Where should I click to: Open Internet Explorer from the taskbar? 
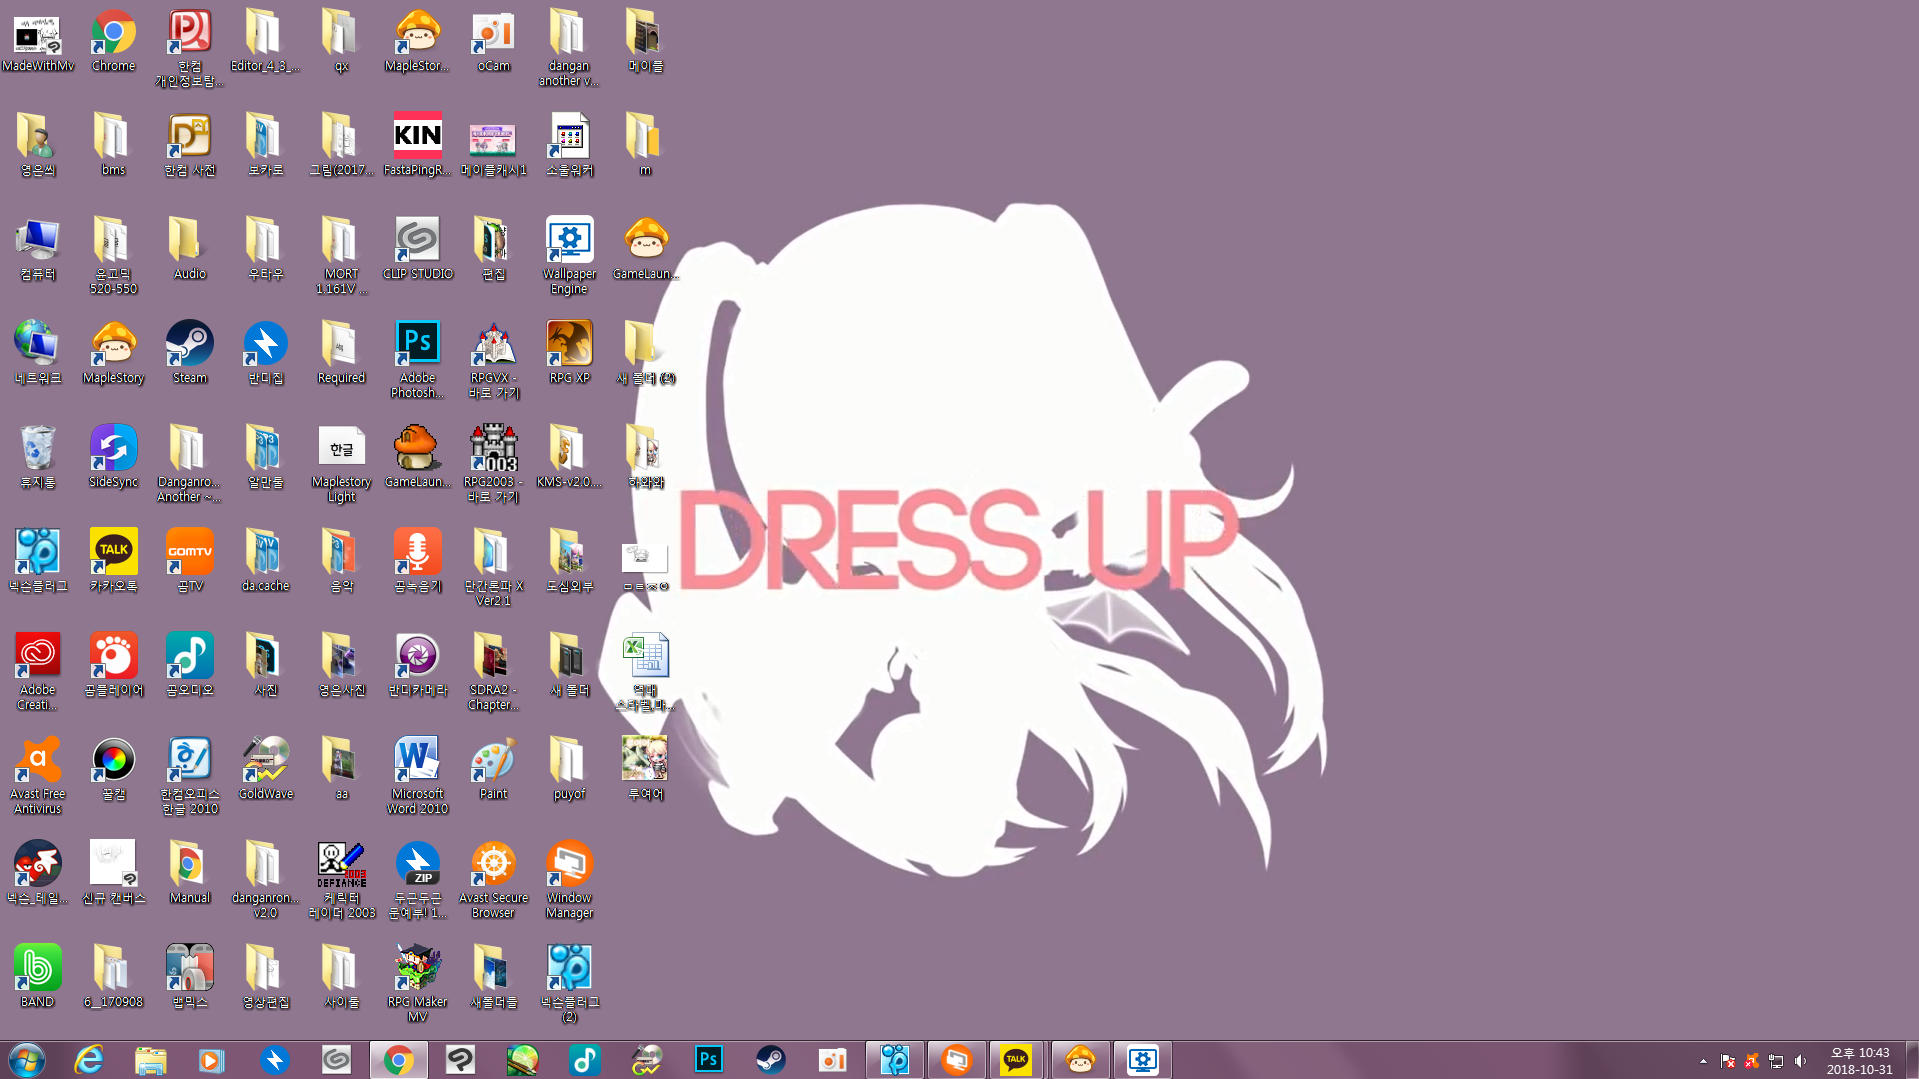[x=89, y=1060]
